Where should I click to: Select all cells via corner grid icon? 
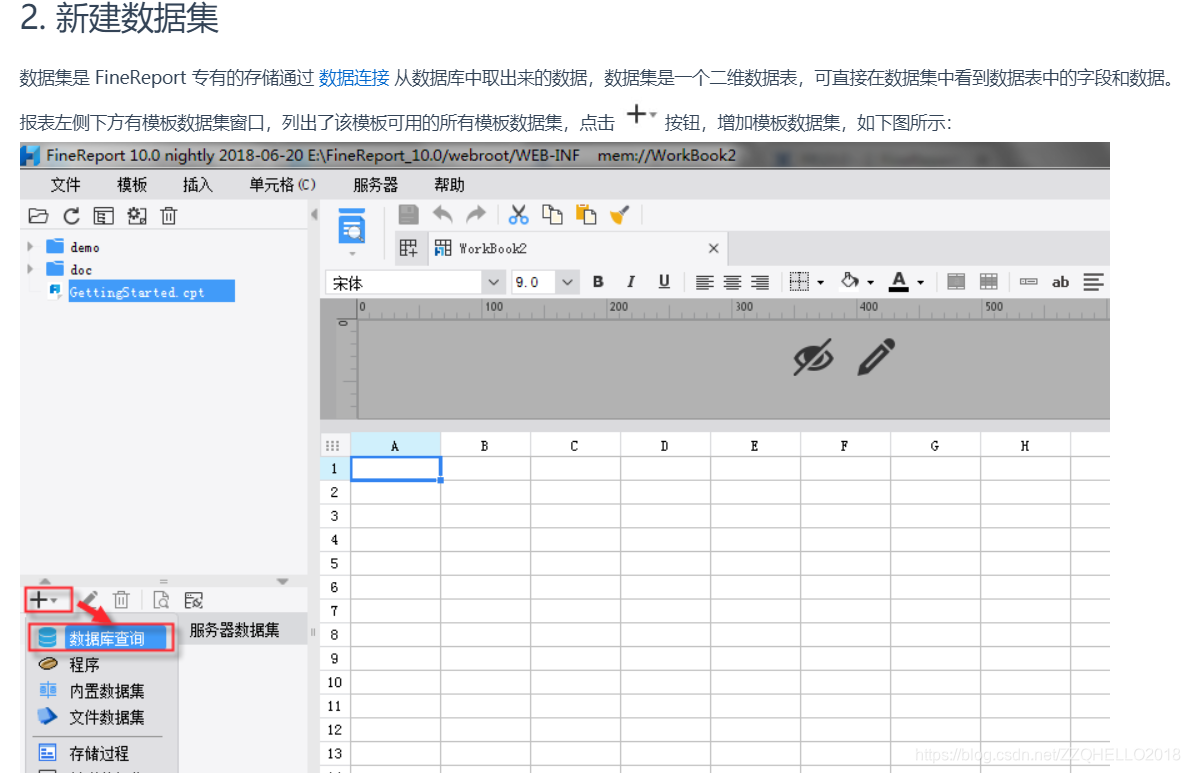point(332,446)
